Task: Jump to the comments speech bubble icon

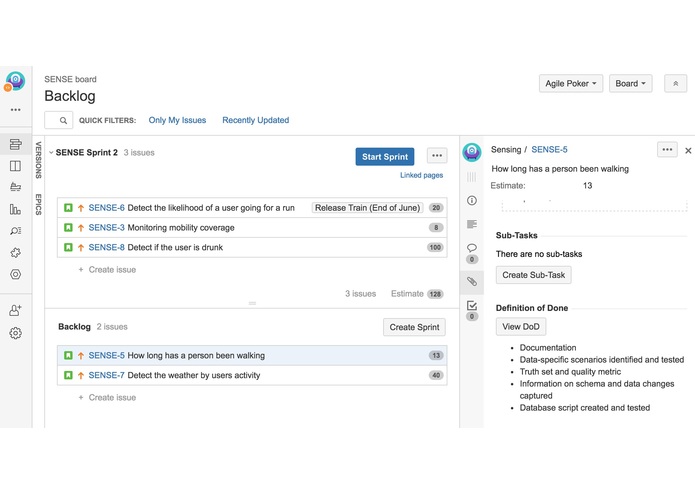Action: point(472,247)
